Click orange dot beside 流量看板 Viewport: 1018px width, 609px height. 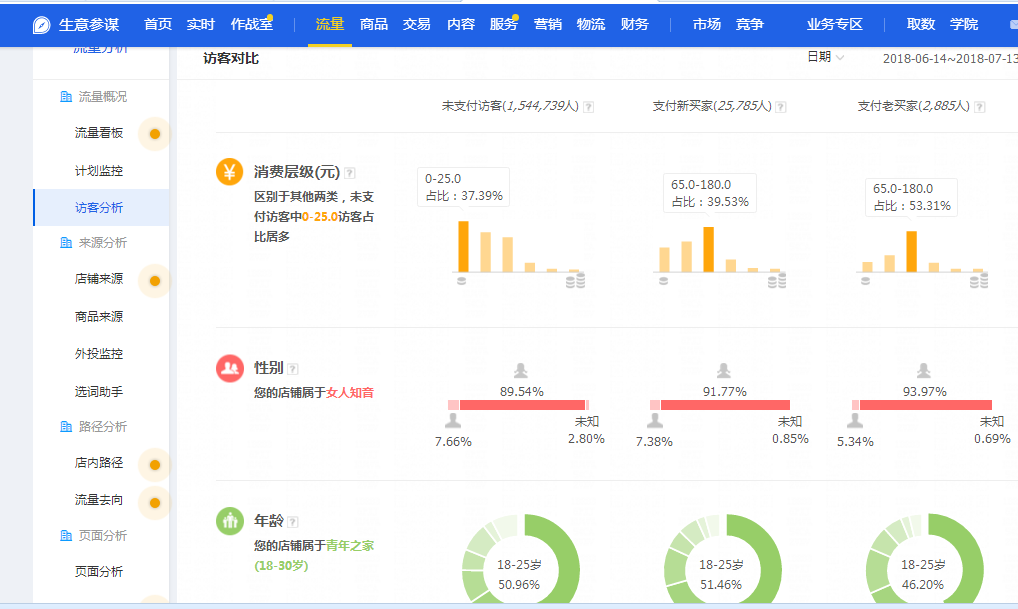tap(154, 134)
